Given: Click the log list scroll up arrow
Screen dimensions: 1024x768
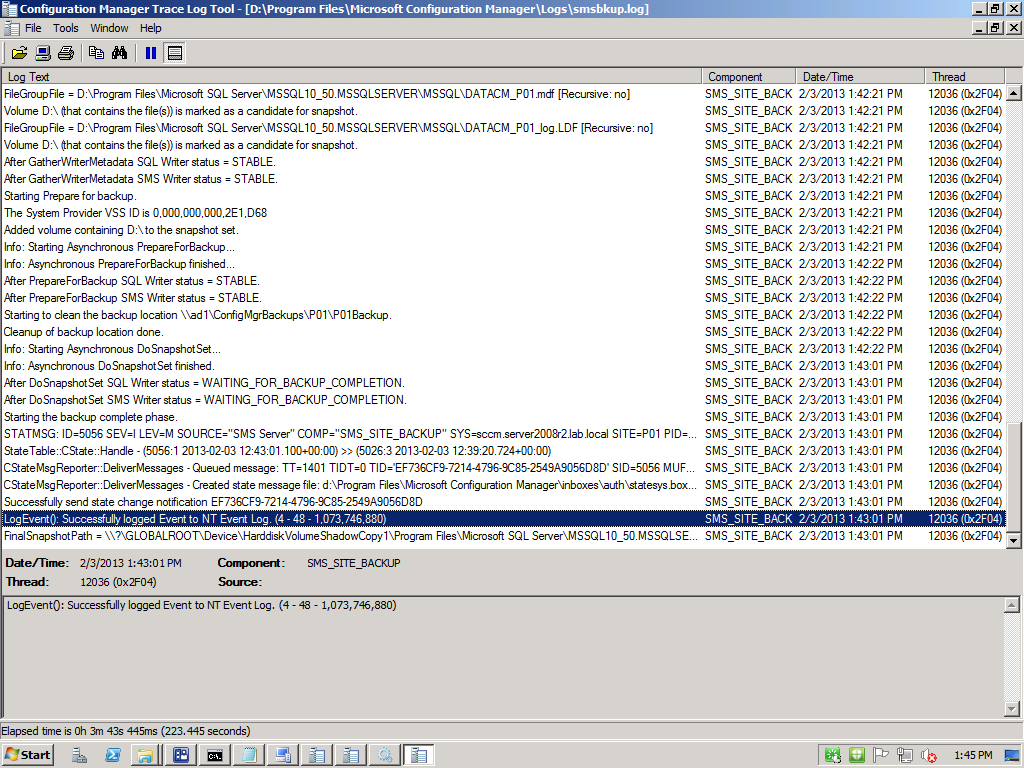Looking at the screenshot, I should [1013, 93].
